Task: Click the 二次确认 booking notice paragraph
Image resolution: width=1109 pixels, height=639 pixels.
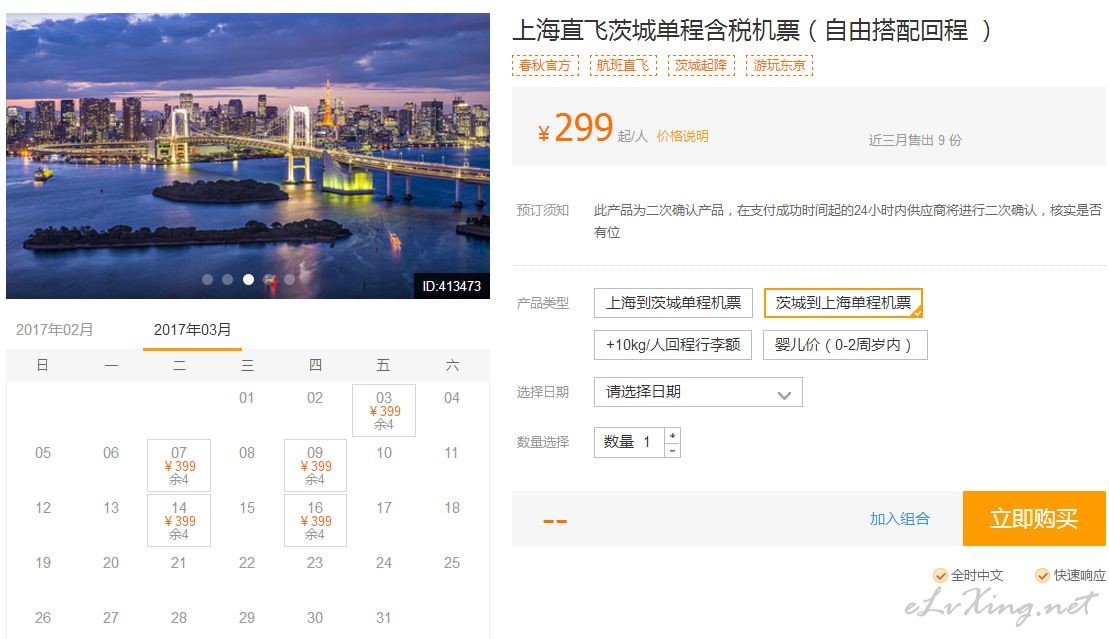Action: 848,221
